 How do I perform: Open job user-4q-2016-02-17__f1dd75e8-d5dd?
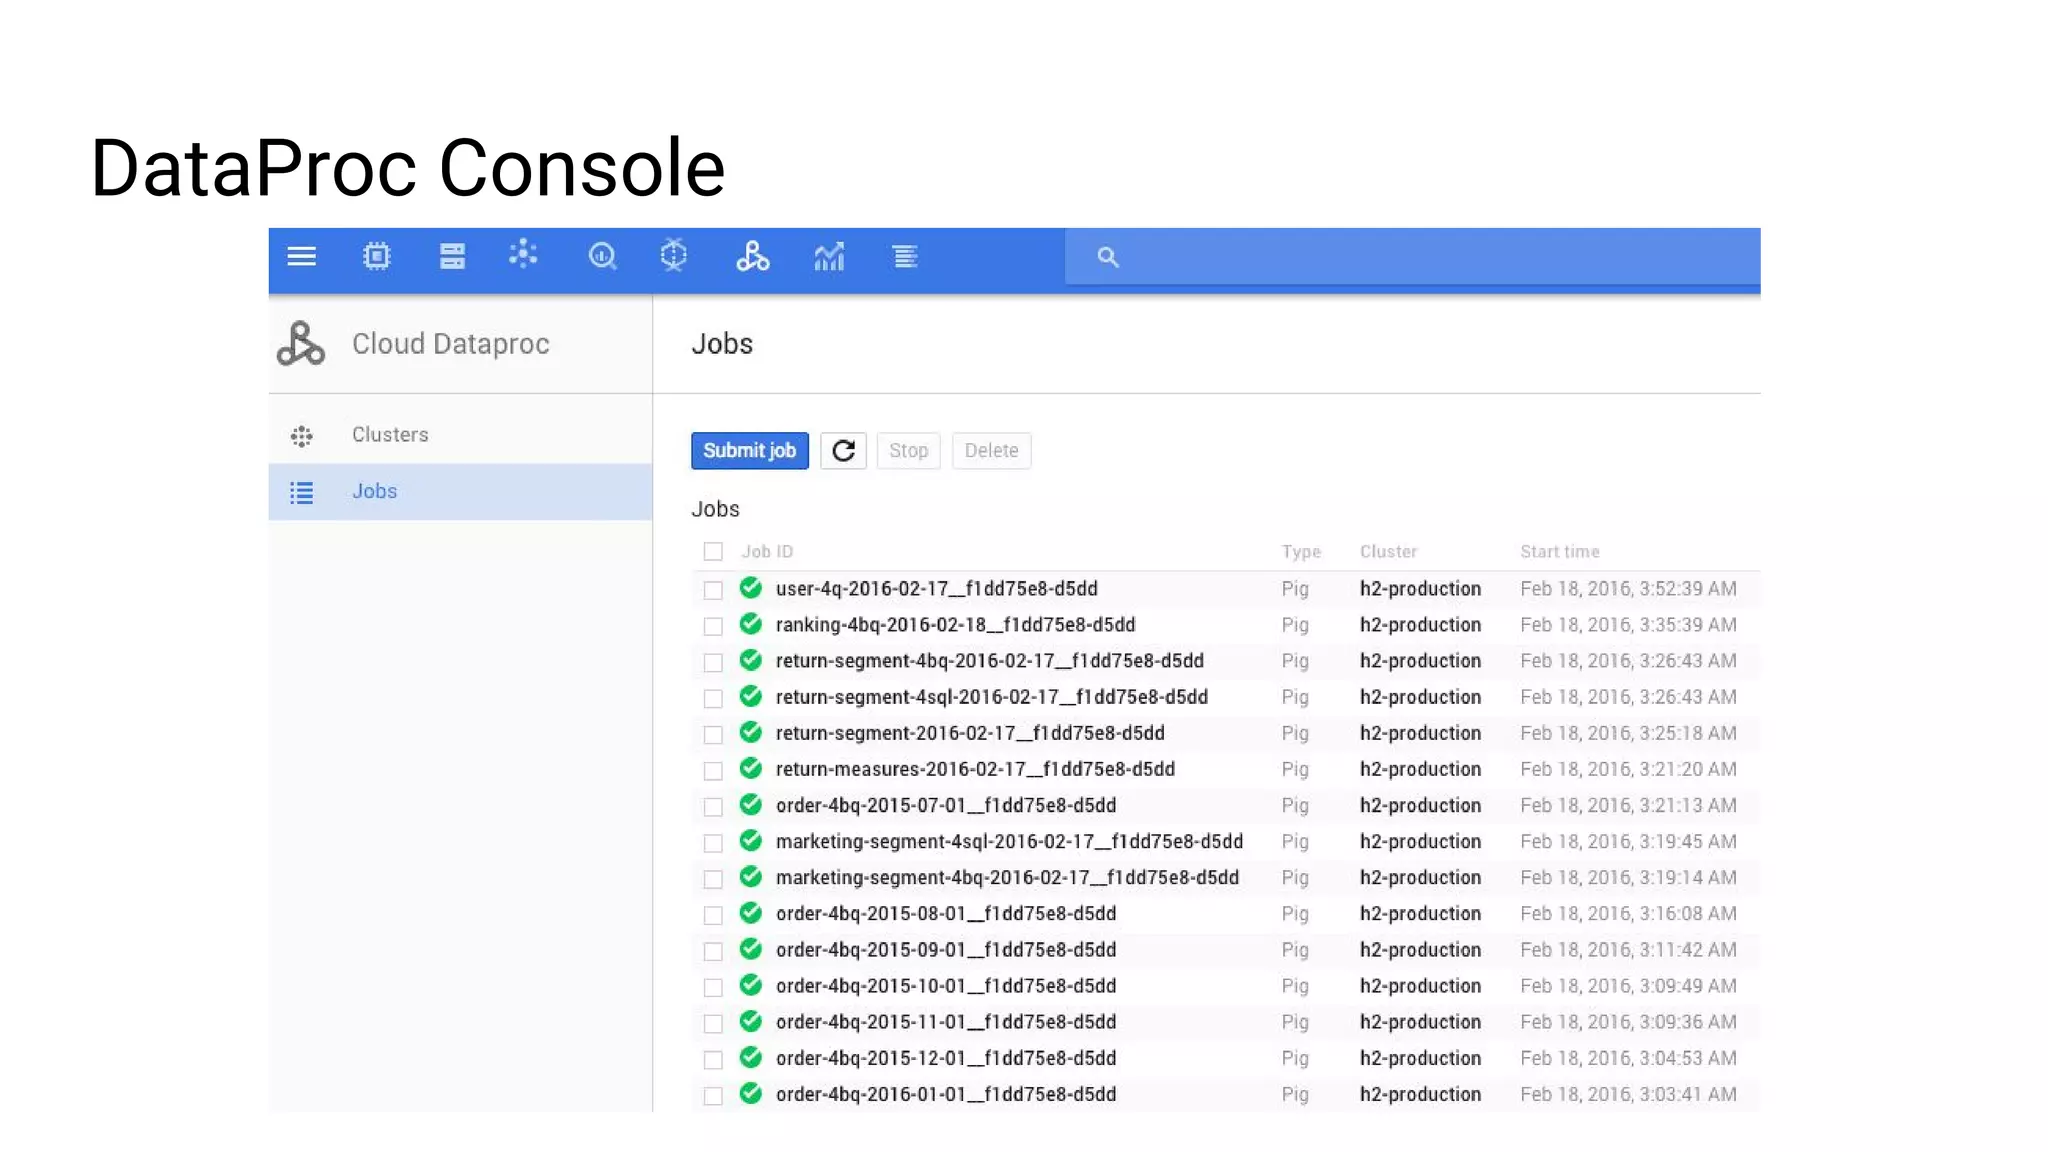936,589
